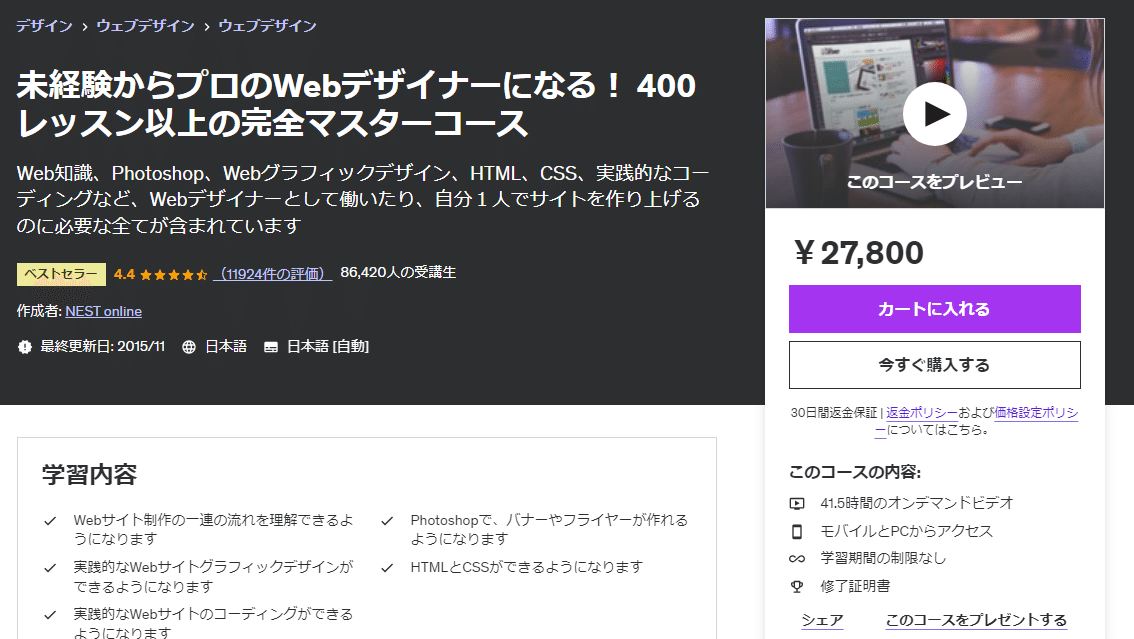Click the ベストセラー badge
1134x639 pixels.
click(x=61, y=274)
